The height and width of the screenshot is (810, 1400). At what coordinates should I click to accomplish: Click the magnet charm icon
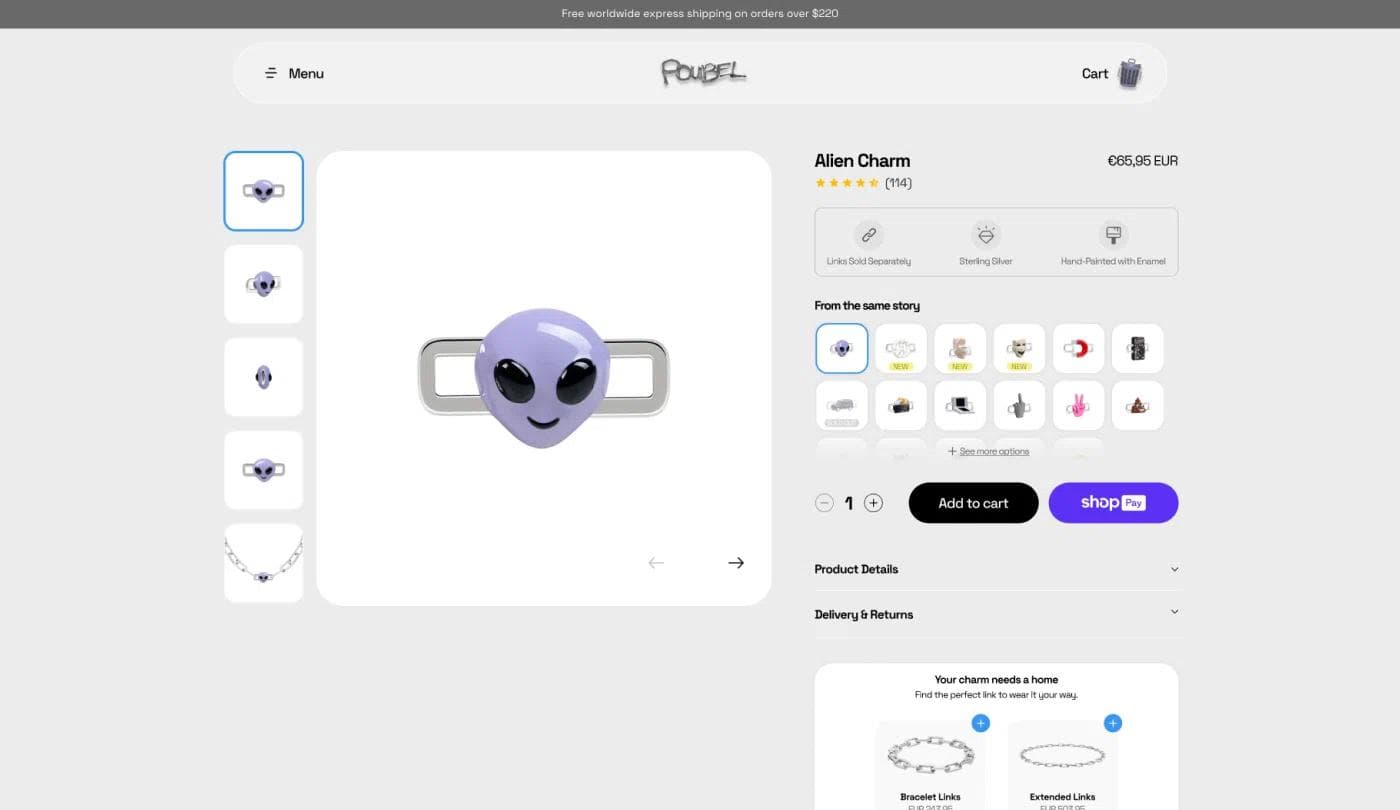click(1078, 348)
